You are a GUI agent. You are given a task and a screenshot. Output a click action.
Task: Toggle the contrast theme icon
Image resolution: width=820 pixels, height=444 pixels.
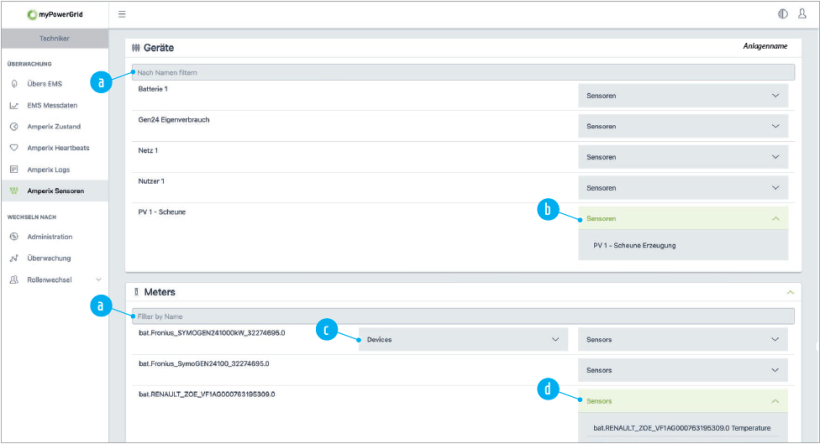pyautogui.click(x=782, y=14)
